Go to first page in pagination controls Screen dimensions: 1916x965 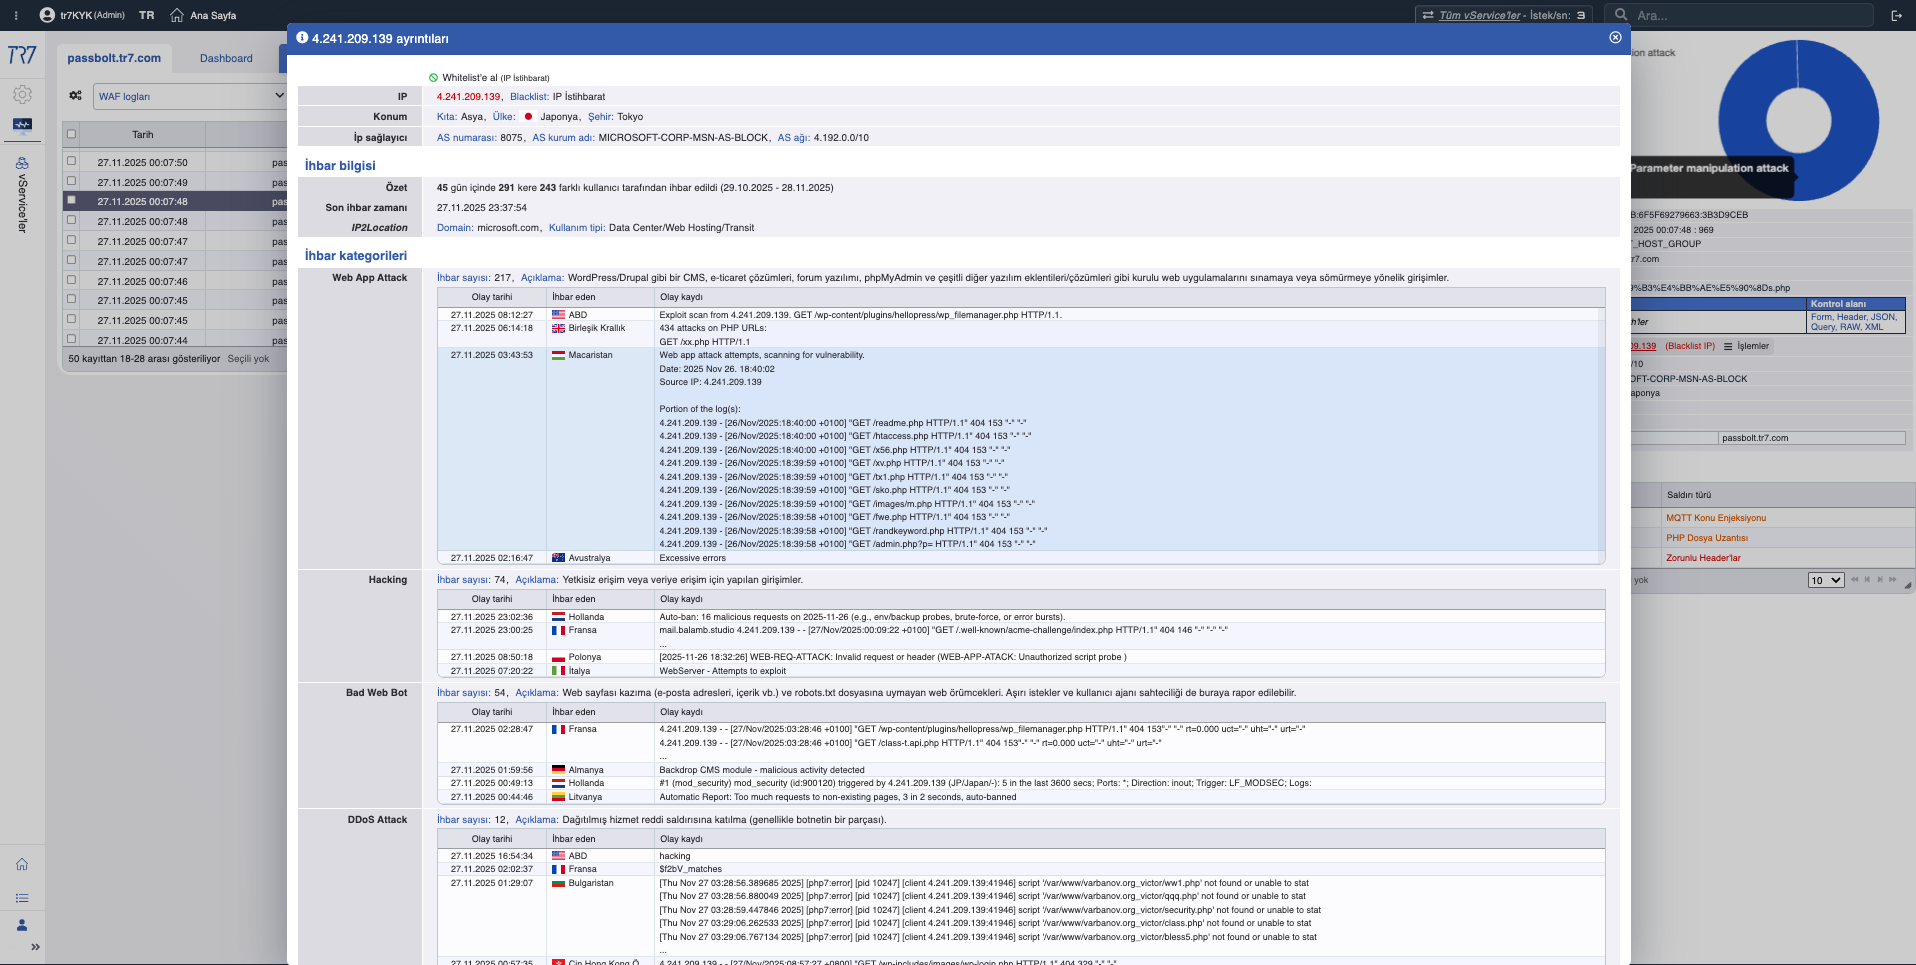pos(1855,580)
